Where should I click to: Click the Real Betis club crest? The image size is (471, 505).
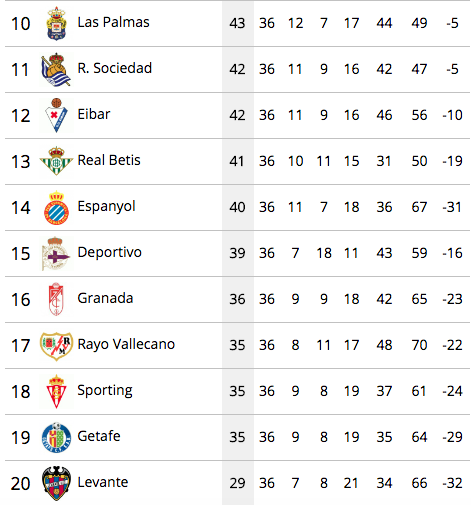pyautogui.click(x=56, y=161)
